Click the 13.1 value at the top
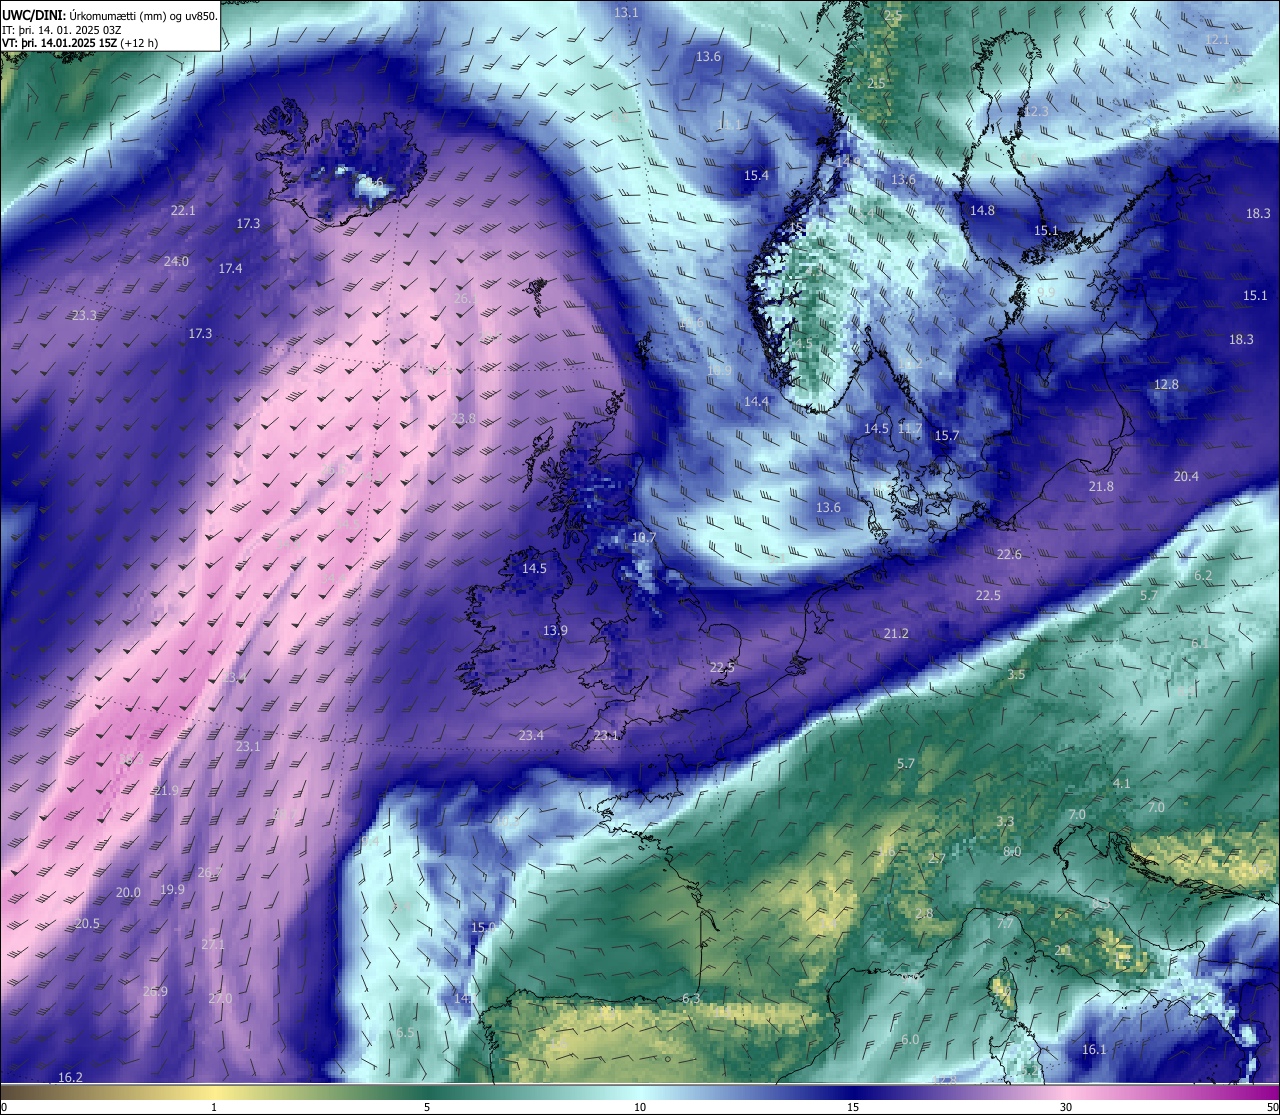The width and height of the screenshot is (1280, 1115). (626, 12)
